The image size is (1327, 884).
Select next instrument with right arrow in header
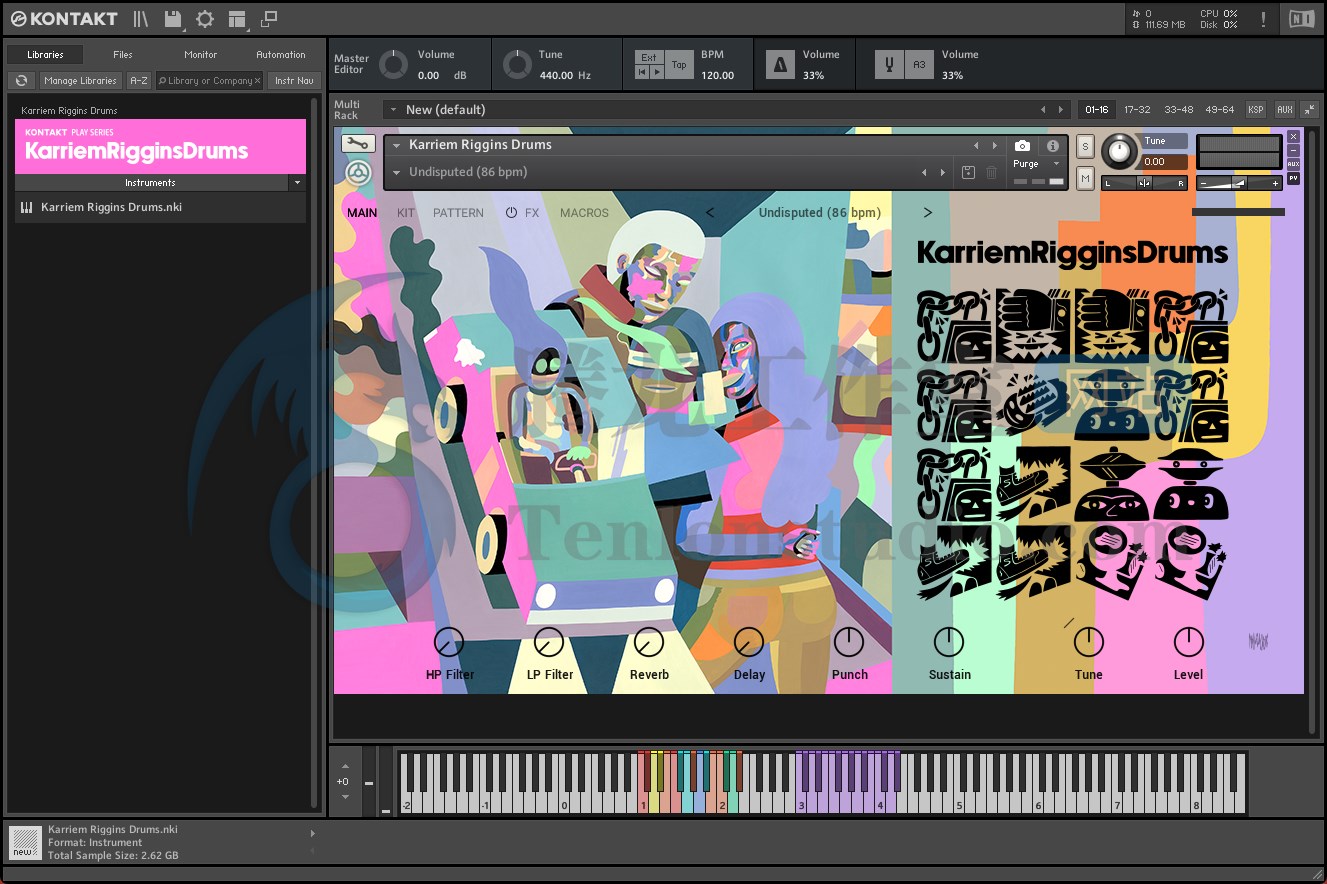(993, 146)
